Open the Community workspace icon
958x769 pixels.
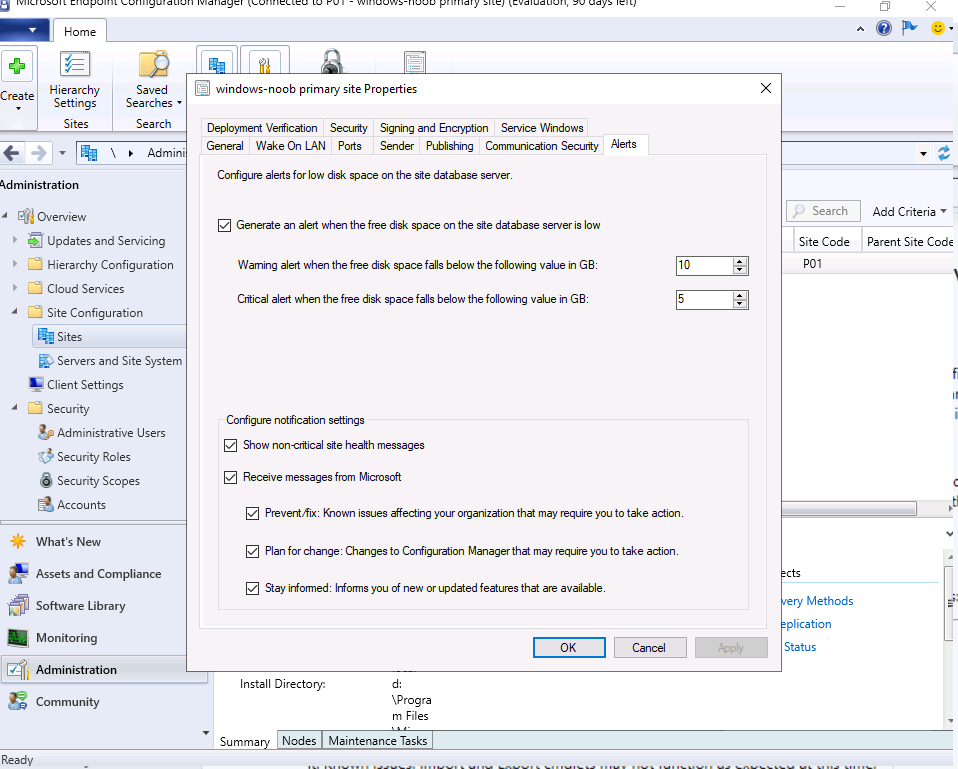(18, 701)
